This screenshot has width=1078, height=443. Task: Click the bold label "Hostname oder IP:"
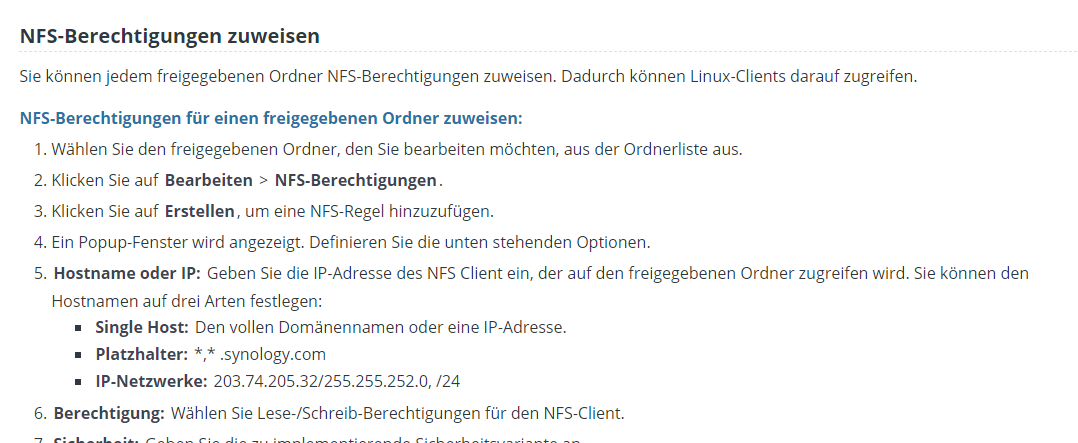[127, 273]
